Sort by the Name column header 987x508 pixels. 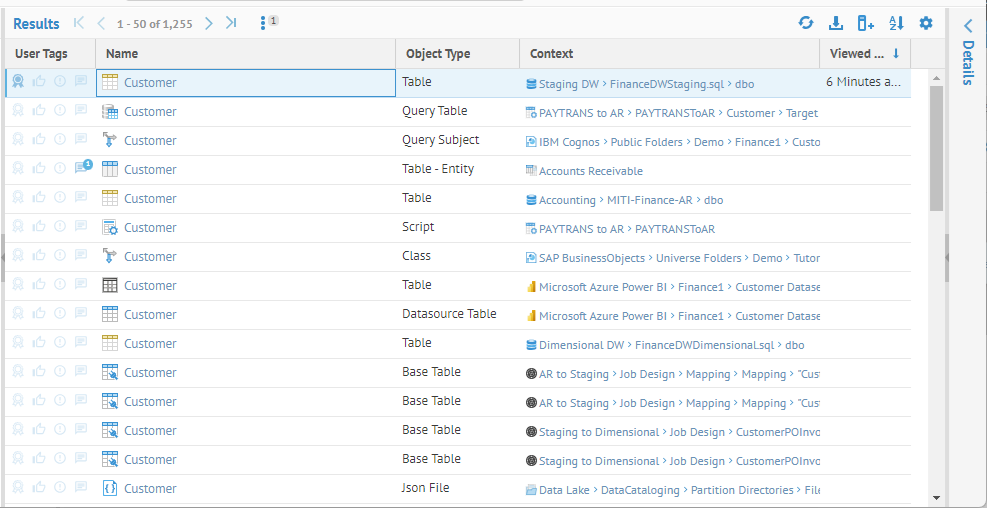coord(122,54)
